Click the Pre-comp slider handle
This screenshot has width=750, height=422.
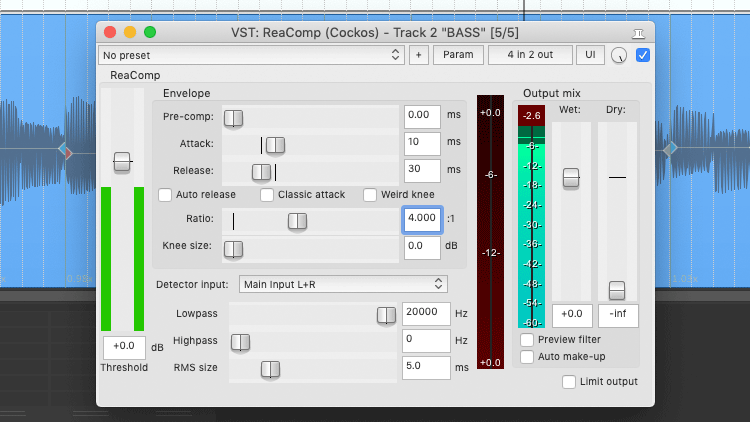pyautogui.click(x=233, y=118)
